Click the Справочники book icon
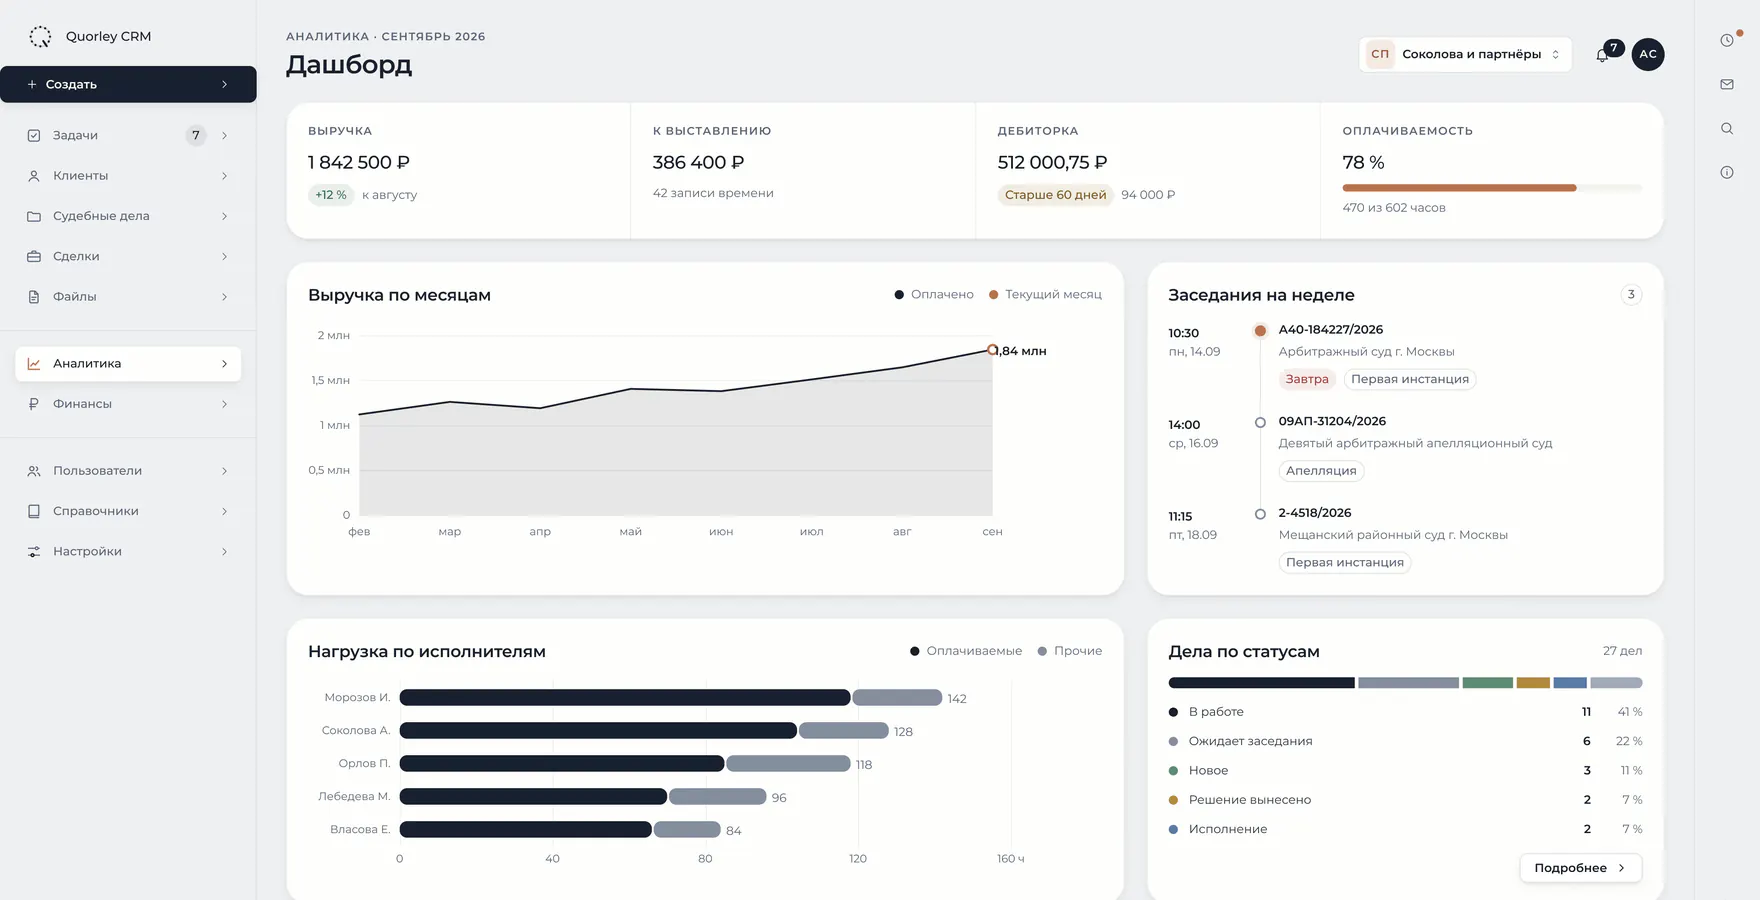This screenshot has height=900, width=1760. click(x=34, y=511)
